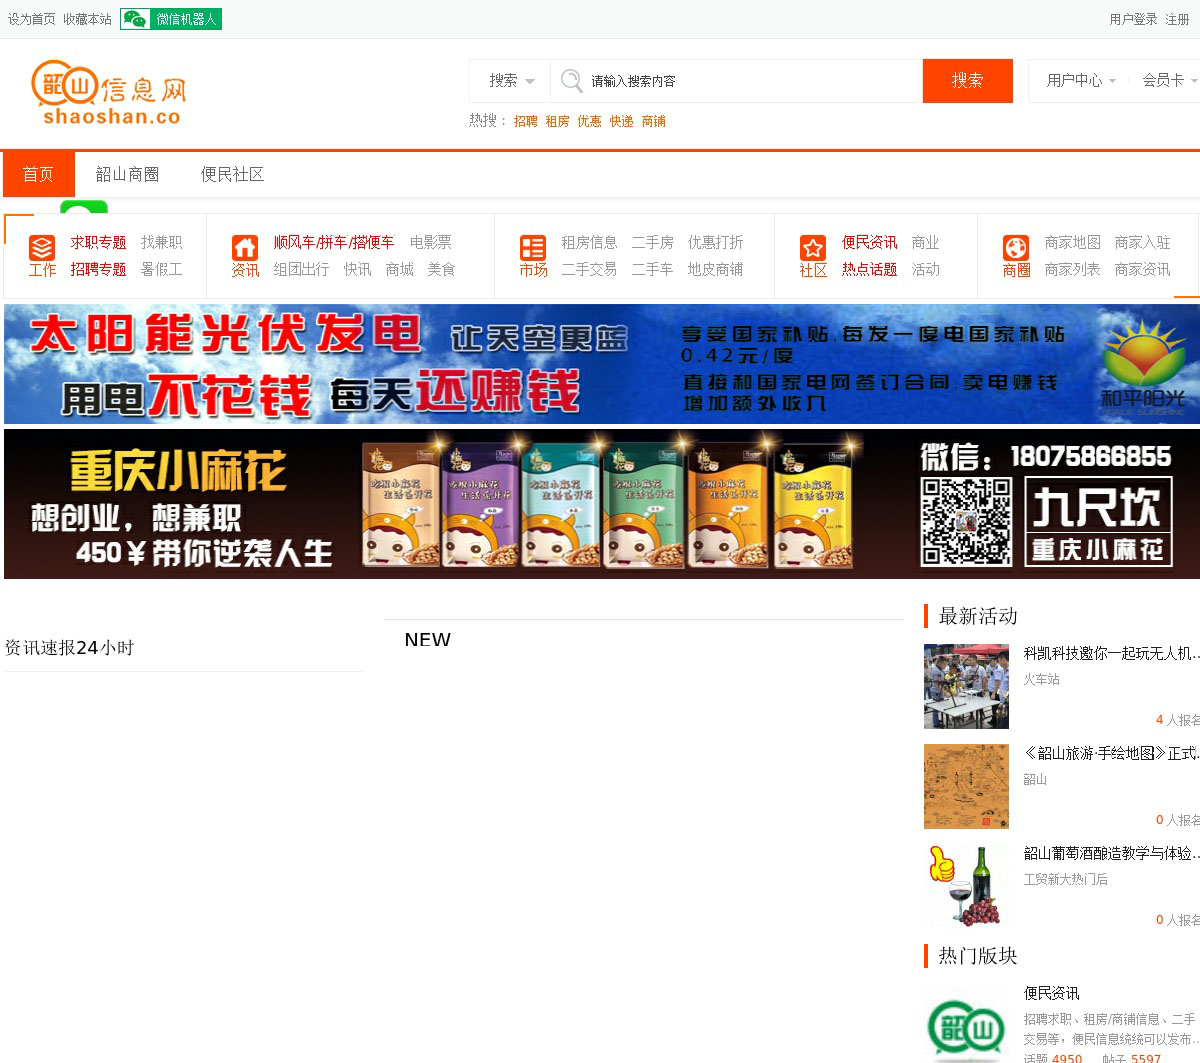
Task: Open the hand-drawn map thumbnail
Action: point(966,786)
